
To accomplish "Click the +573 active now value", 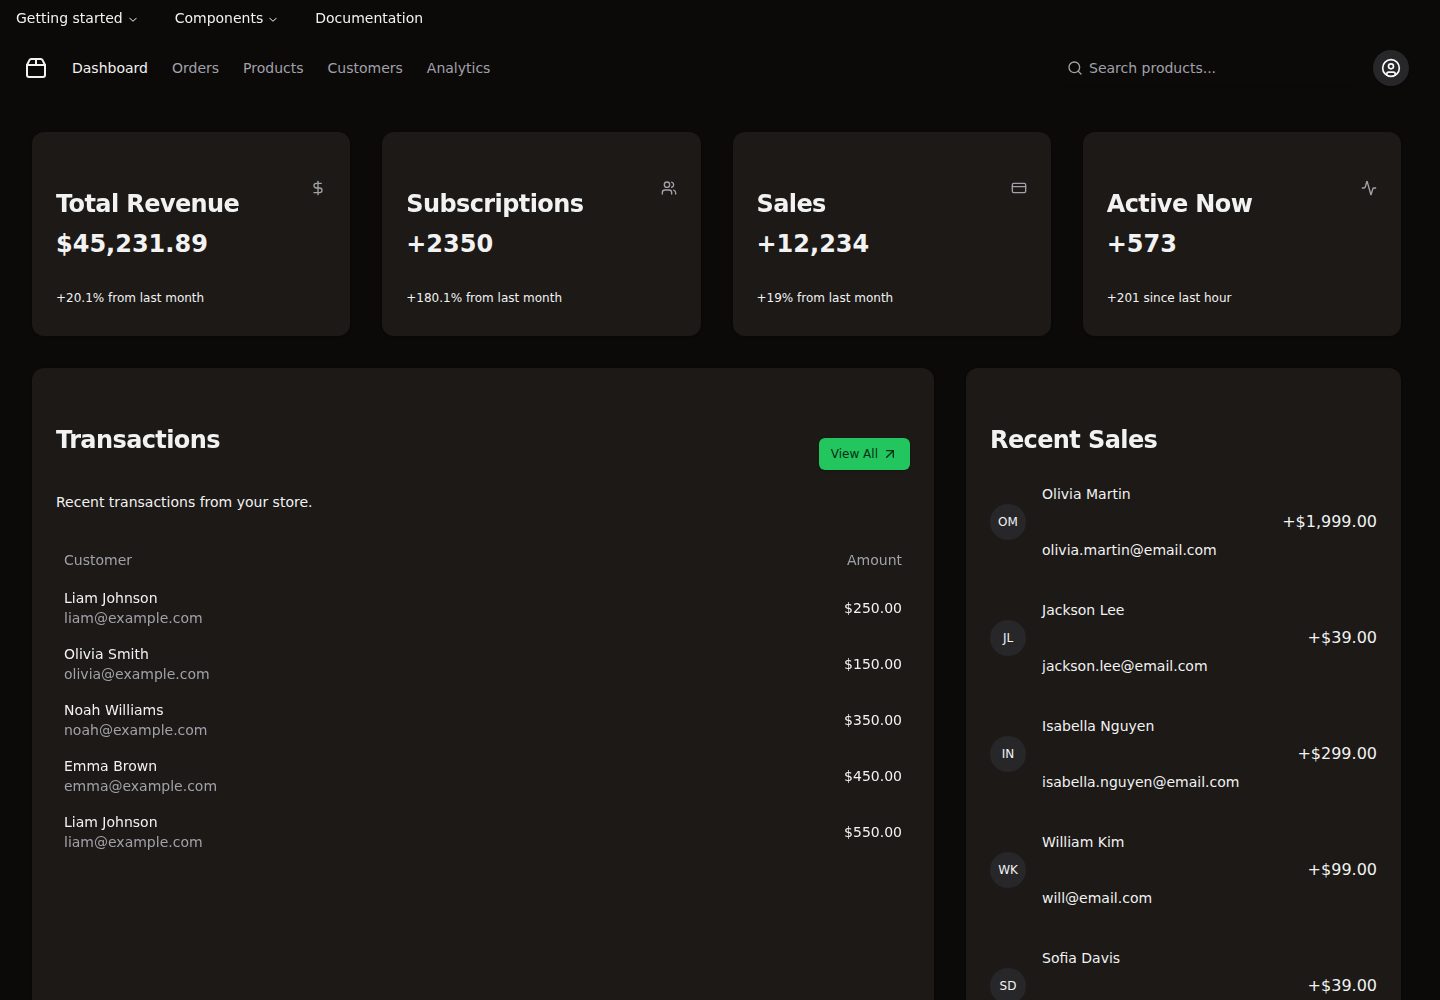I will coord(1142,244).
